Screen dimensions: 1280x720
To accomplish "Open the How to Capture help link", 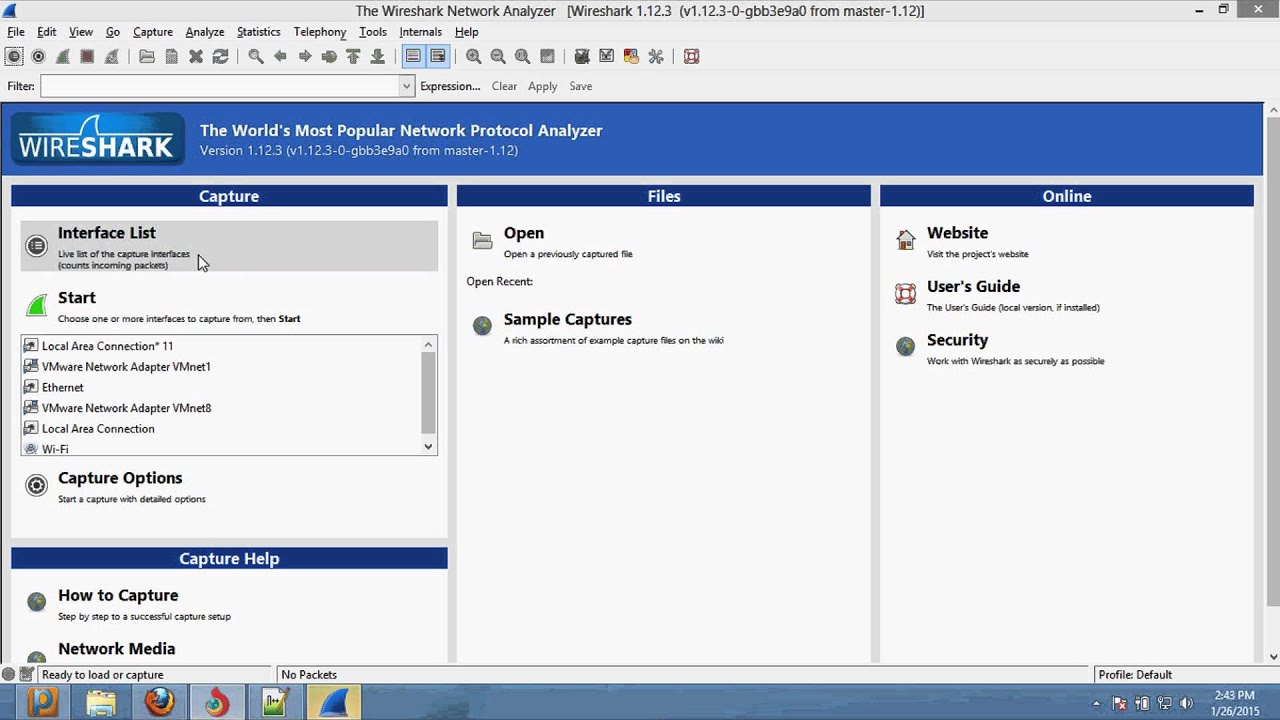I will pos(118,595).
